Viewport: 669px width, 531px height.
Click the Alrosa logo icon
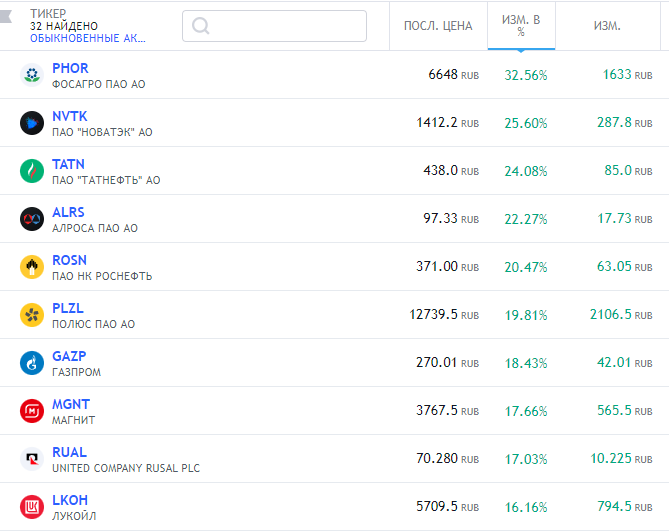(32, 219)
